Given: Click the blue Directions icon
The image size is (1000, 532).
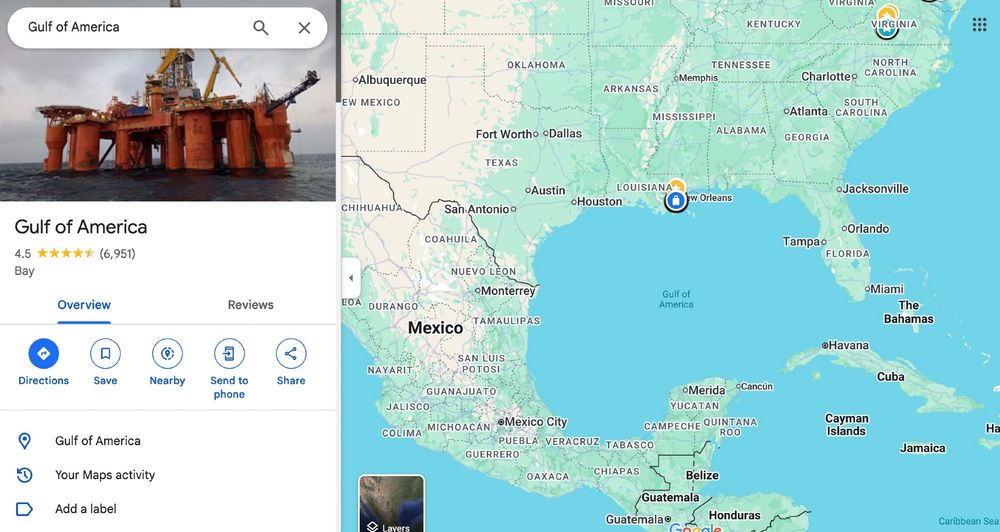Looking at the screenshot, I should (x=43, y=353).
